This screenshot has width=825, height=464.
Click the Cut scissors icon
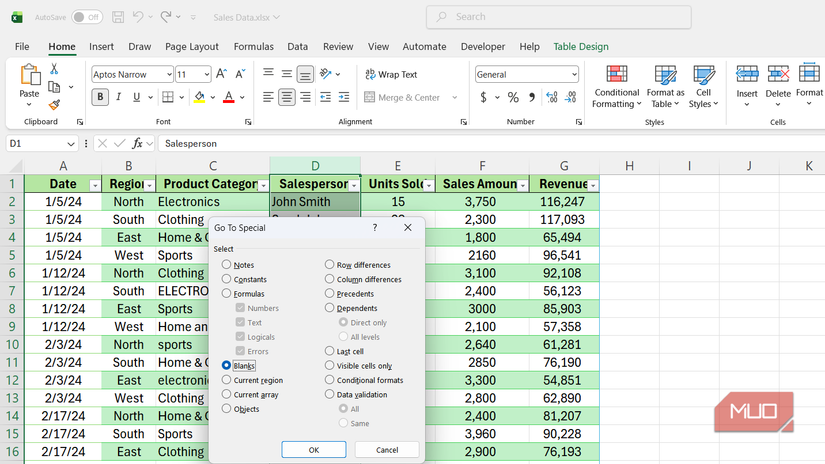tap(54, 68)
